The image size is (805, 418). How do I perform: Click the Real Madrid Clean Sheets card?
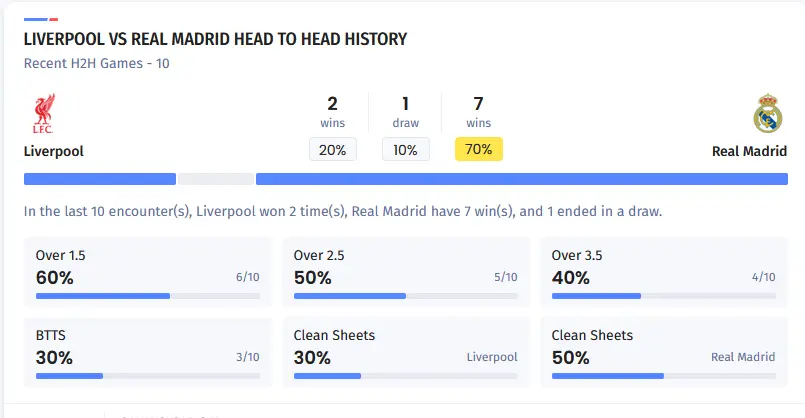coord(663,351)
